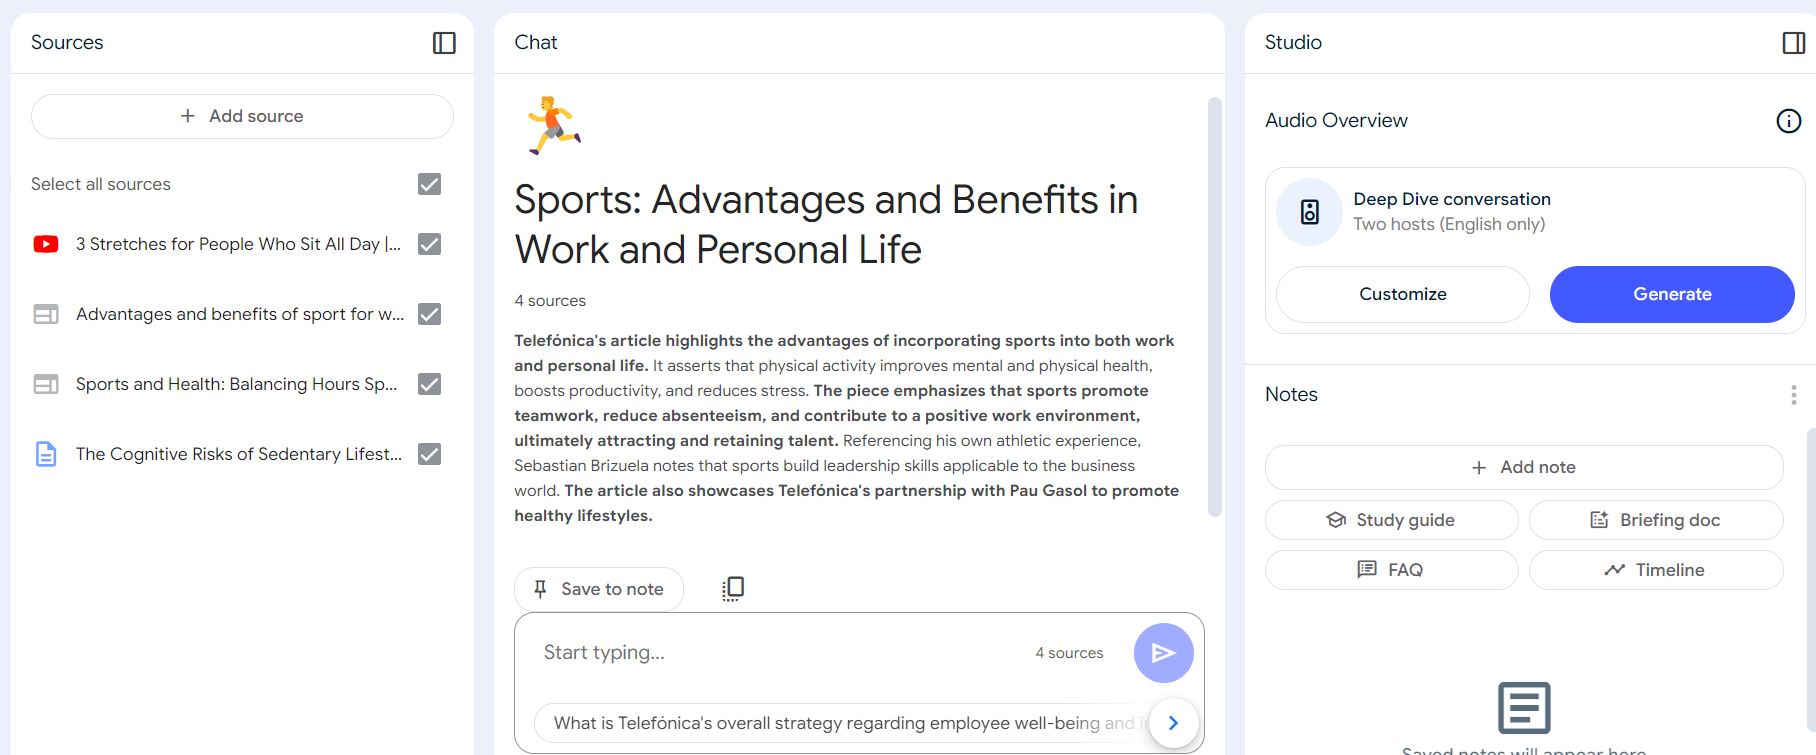This screenshot has height=755, width=1816.
Task: Click the send message arrow
Action: 1163,653
